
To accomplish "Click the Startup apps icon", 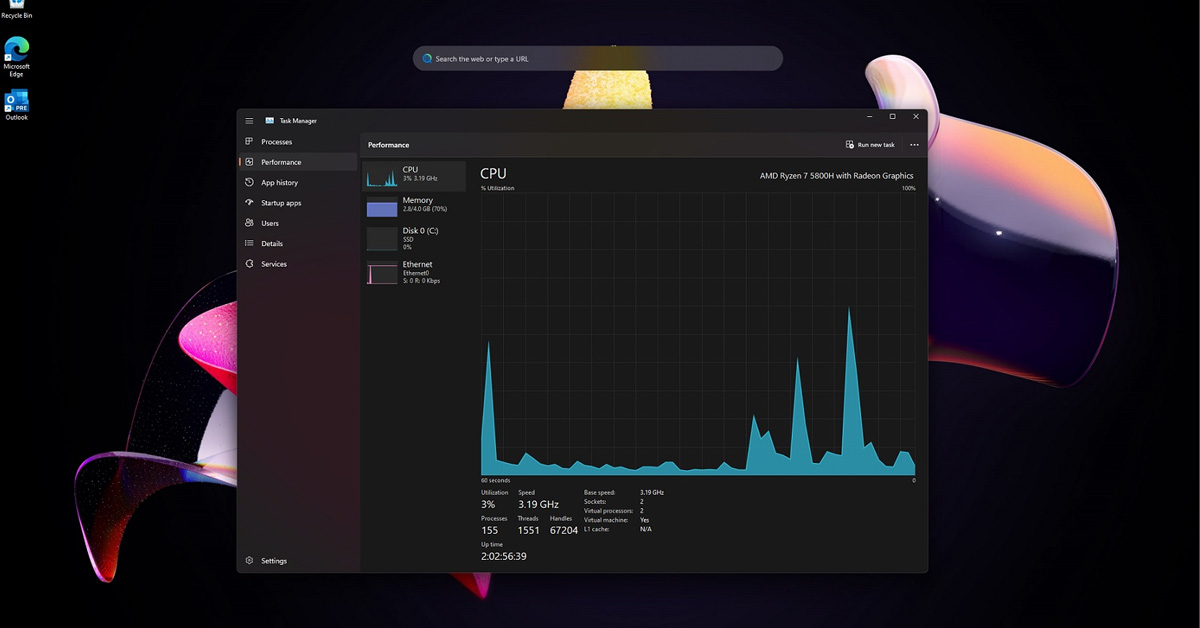I will pyautogui.click(x=250, y=203).
